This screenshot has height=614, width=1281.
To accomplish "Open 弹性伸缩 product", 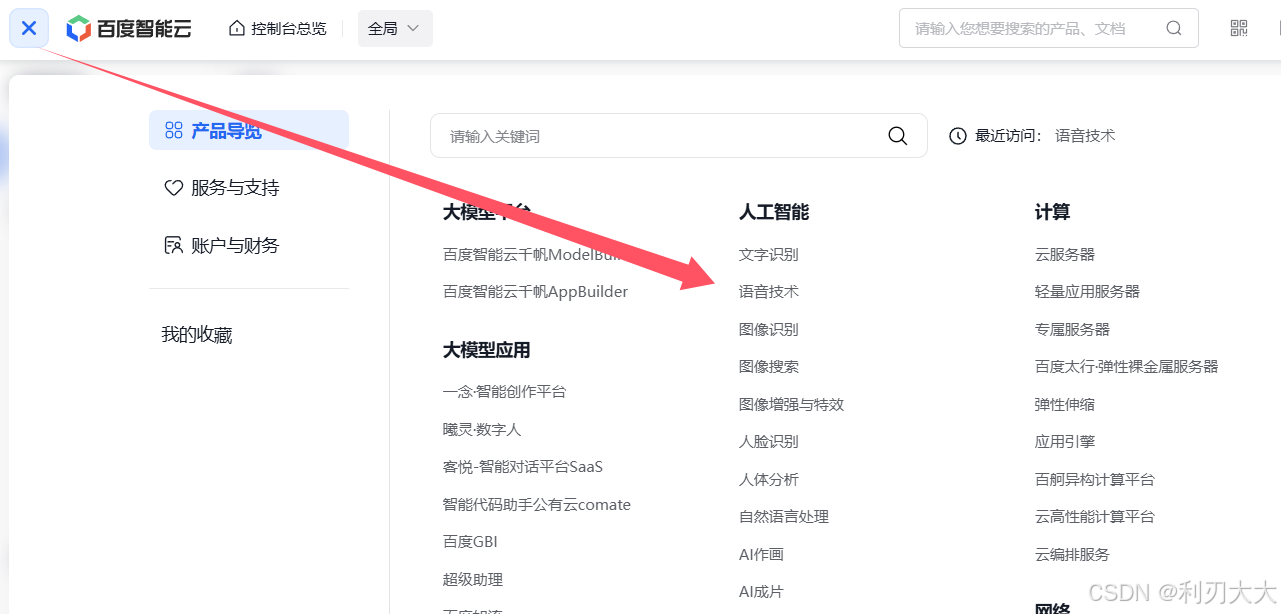I will click(x=1065, y=405).
